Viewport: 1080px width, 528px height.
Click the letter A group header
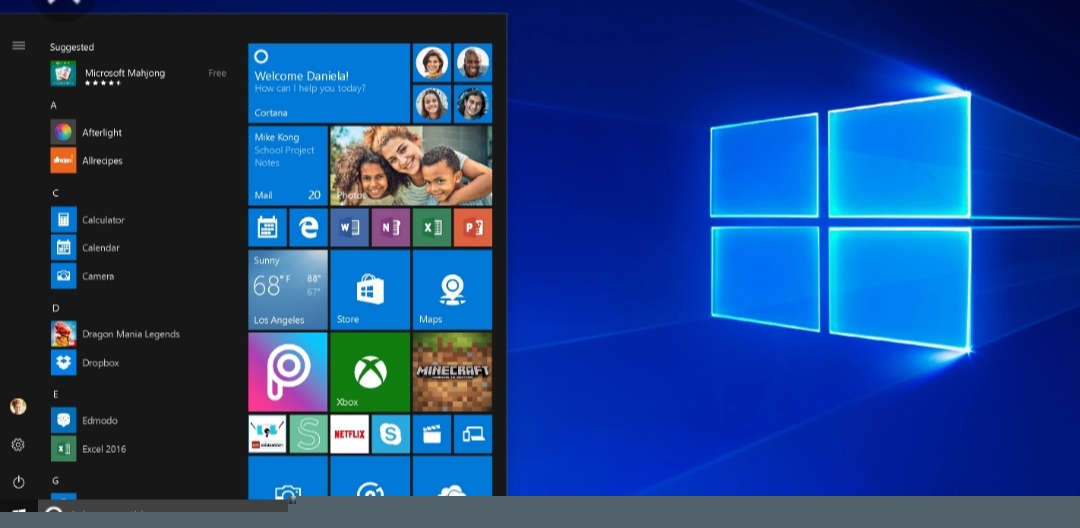(54, 105)
